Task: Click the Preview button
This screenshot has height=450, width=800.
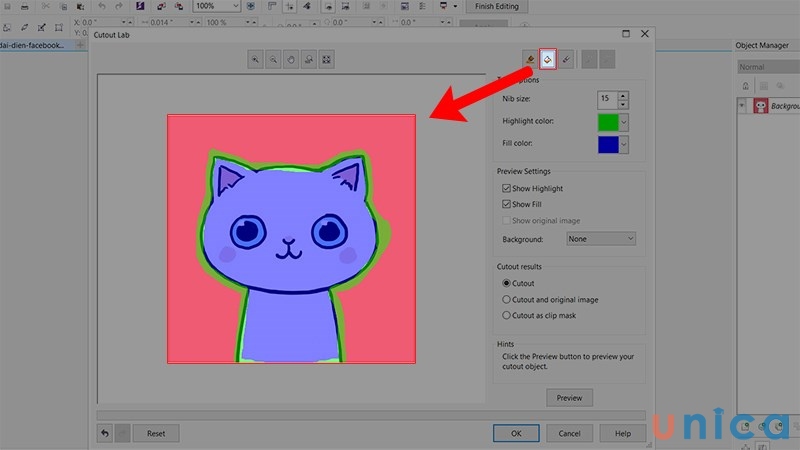Action: (569, 398)
